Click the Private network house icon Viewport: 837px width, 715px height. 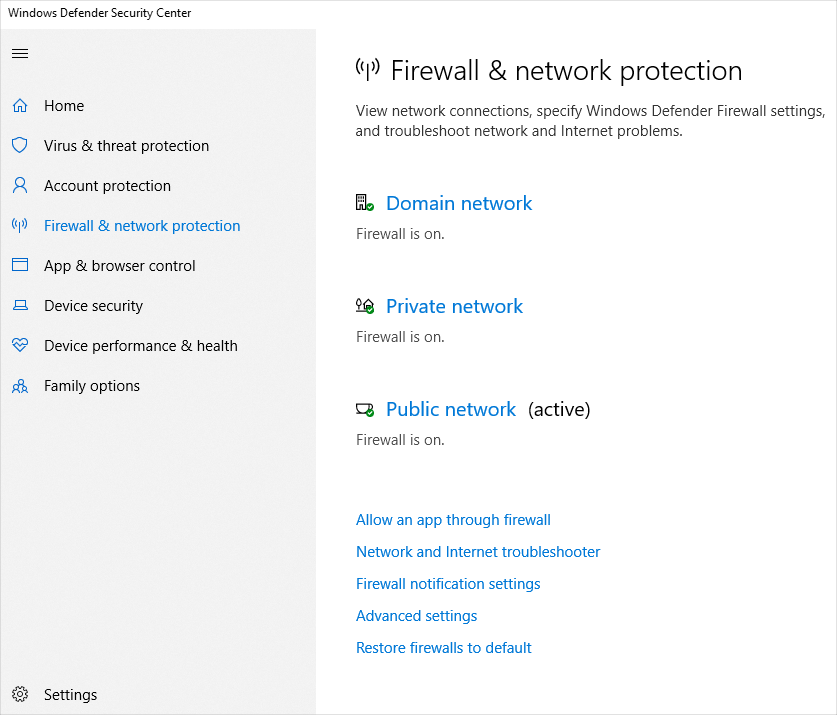click(364, 306)
